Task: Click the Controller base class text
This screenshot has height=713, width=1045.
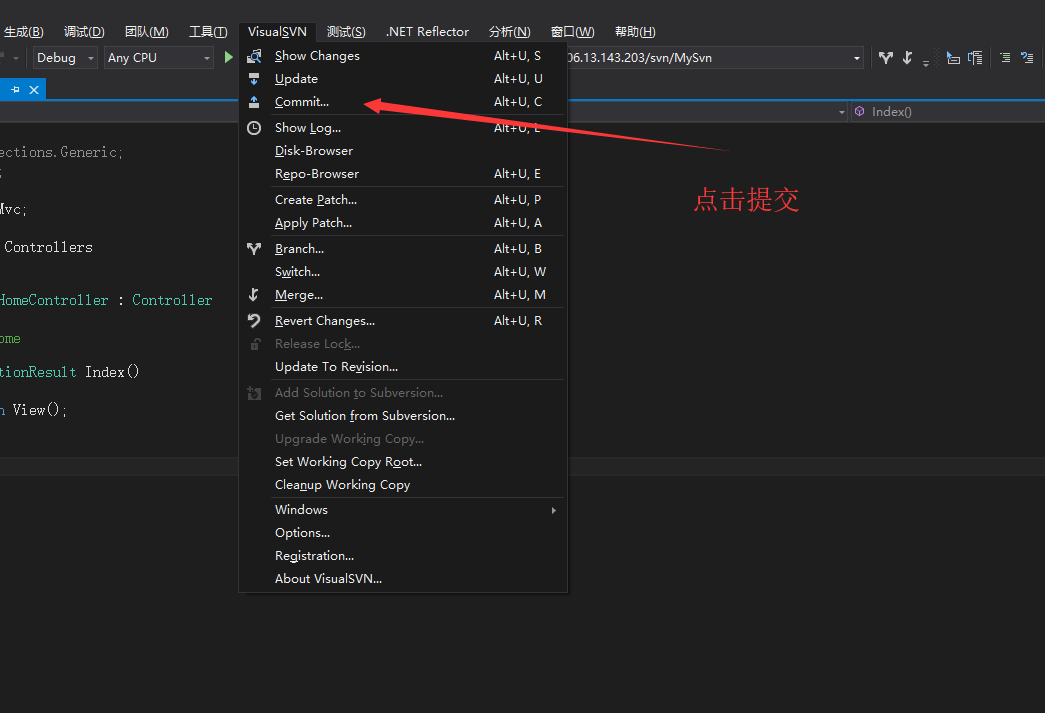Action: coord(172,301)
